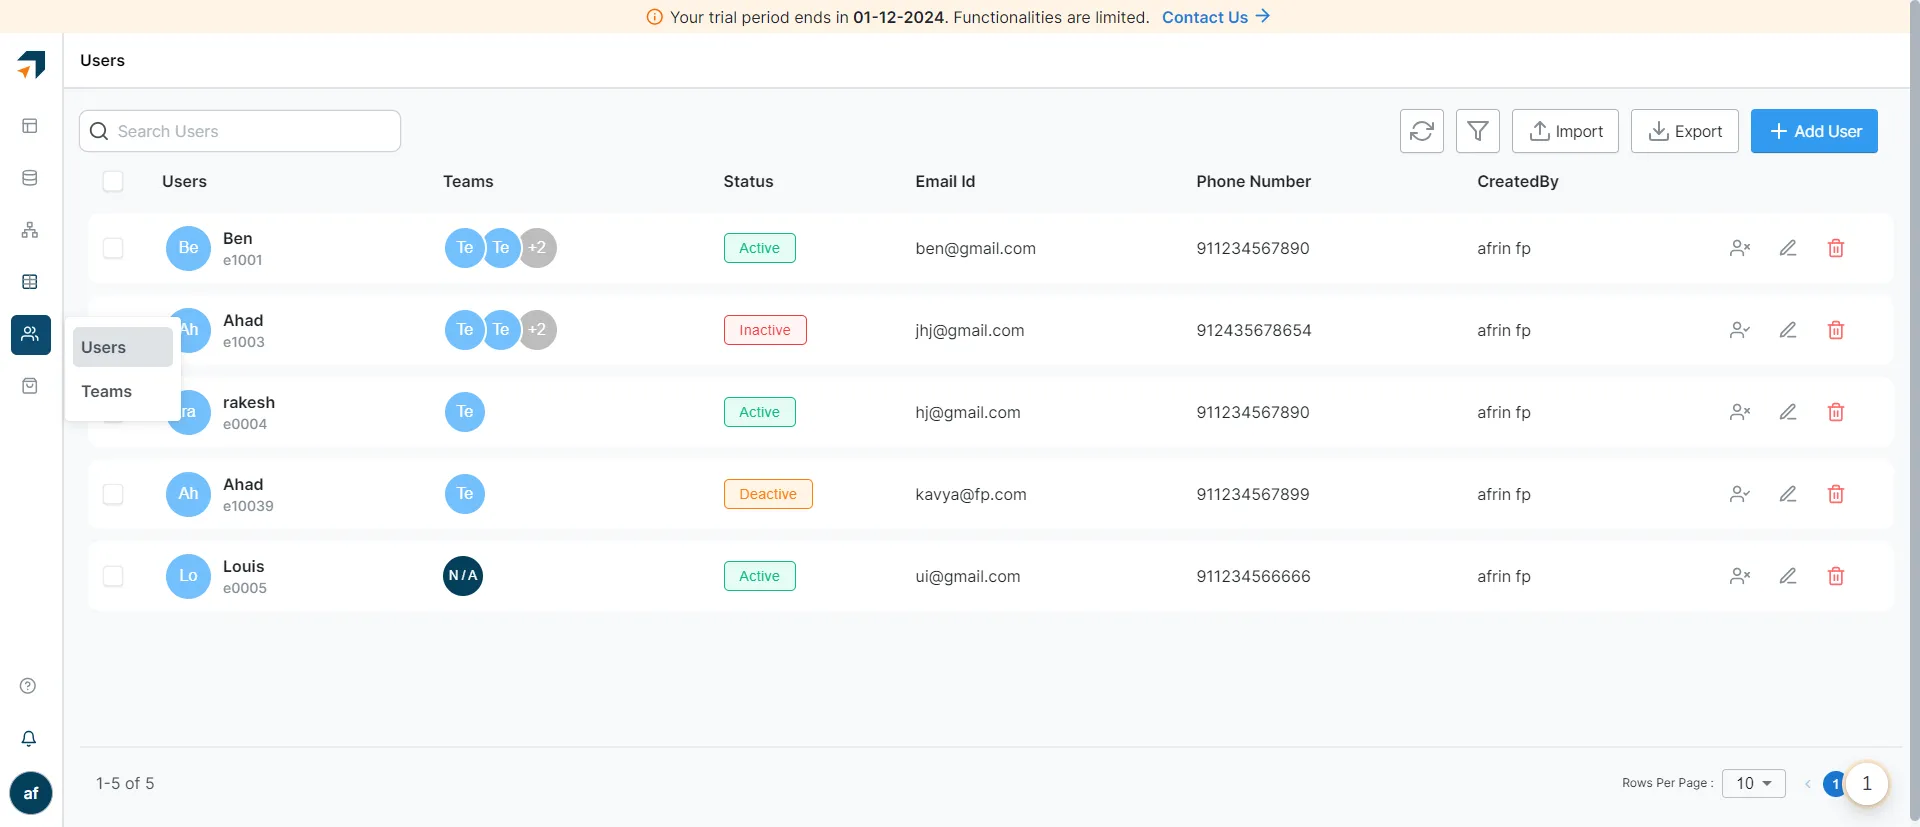This screenshot has height=827, width=1920.
Task: Deactivate Louis using user-x icon
Action: 1739,576
